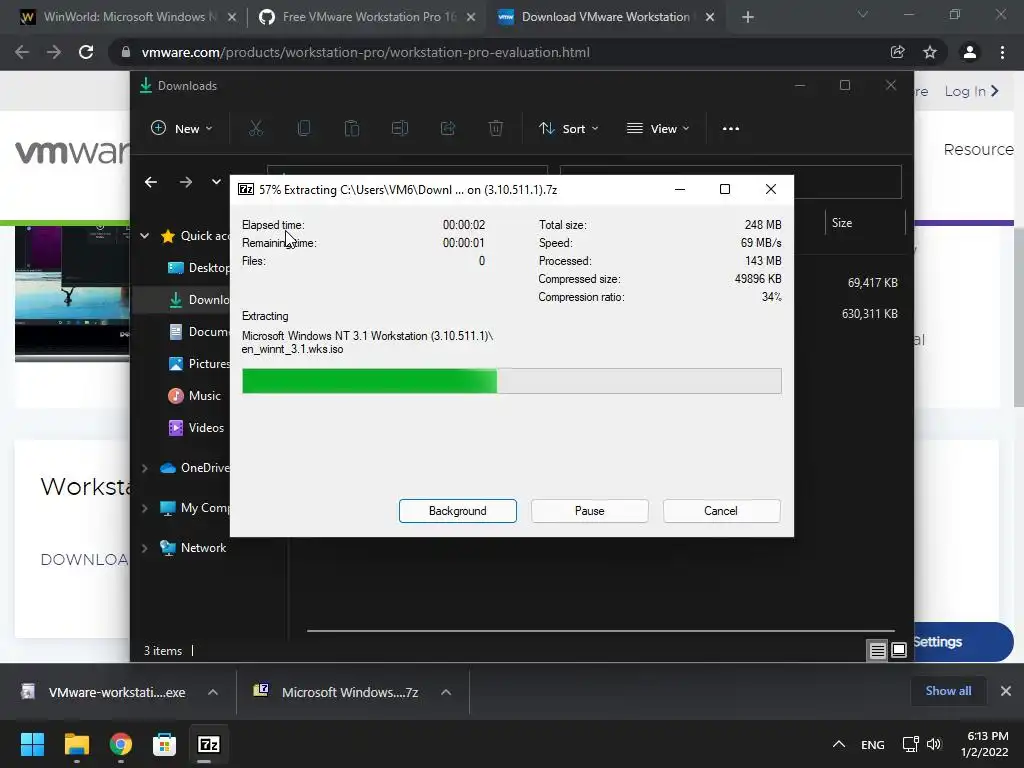Select Desktop in Explorer sidebar
The height and width of the screenshot is (768, 1024).
pyautogui.click(x=199, y=268)
